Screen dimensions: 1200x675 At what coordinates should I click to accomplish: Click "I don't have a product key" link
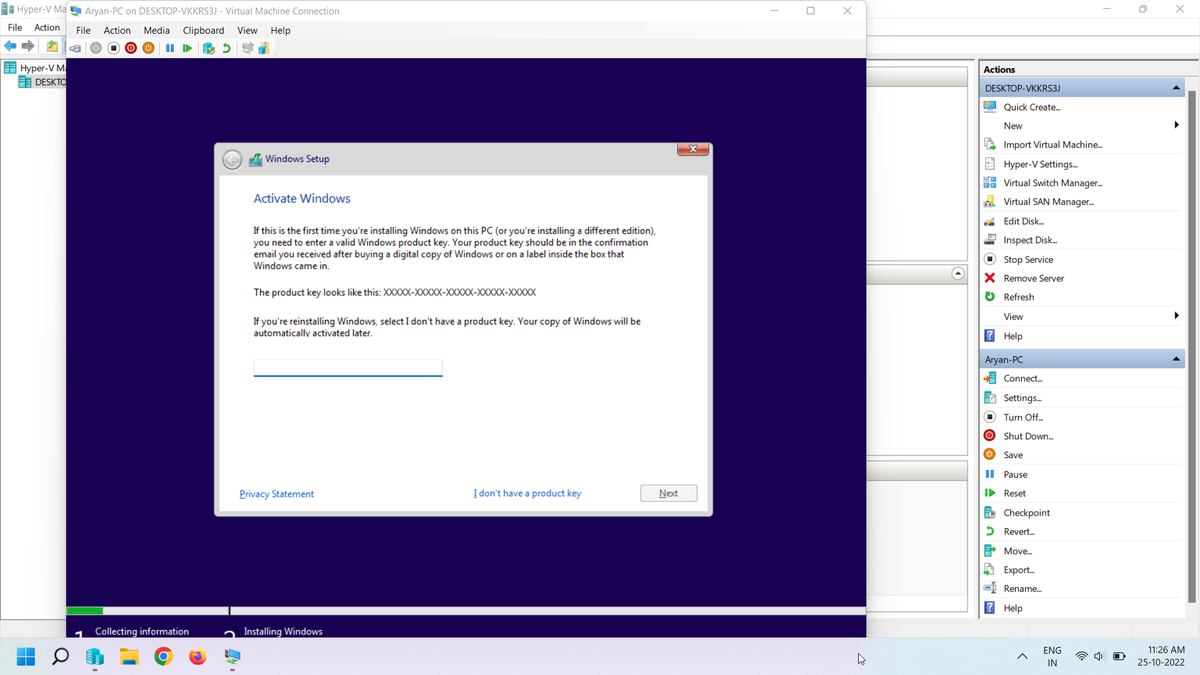point(527,493)
